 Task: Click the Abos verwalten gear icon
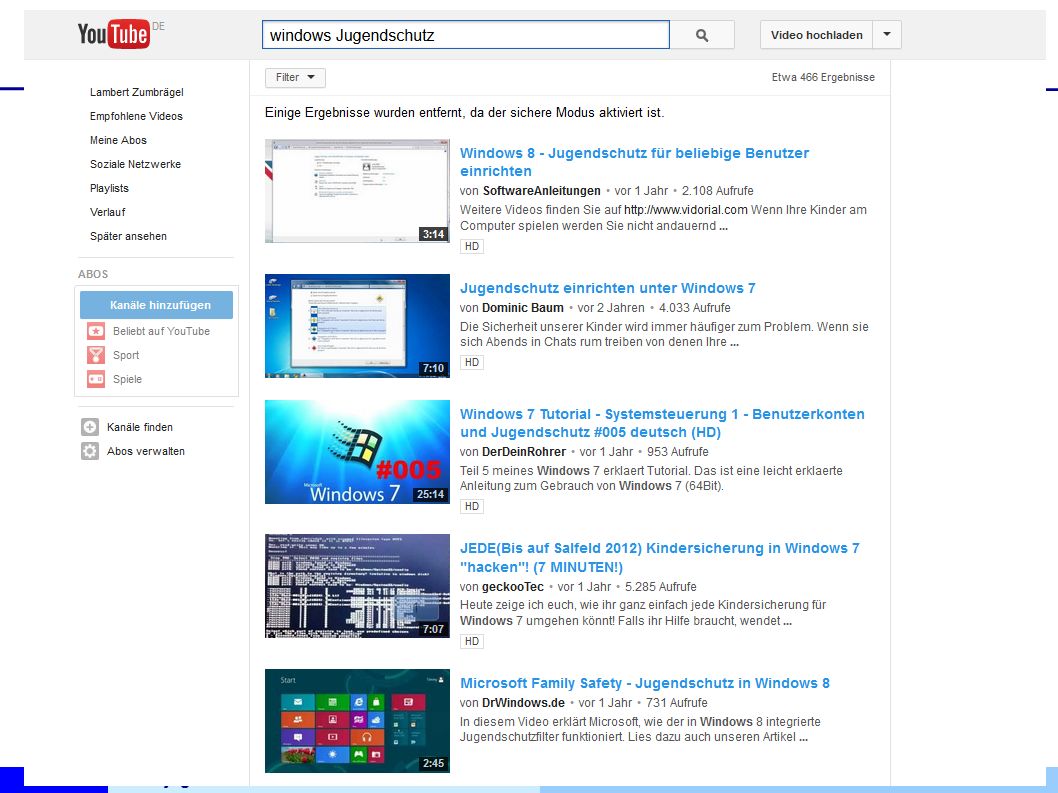coord(90,452)
